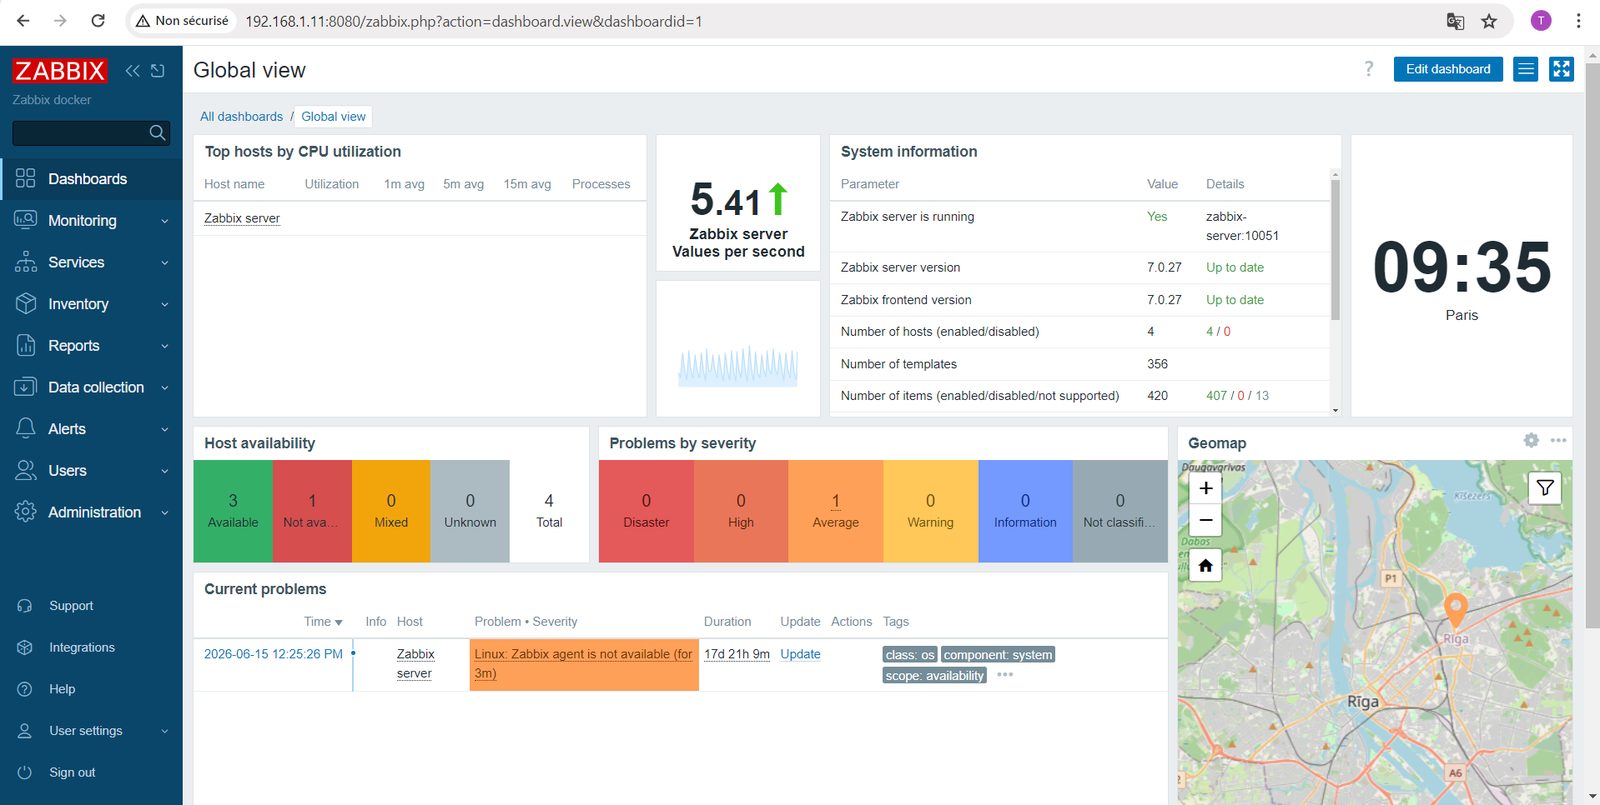Zoom in on the Geomap
This screenshot has height=805, width=1600.
[1206, 488]
